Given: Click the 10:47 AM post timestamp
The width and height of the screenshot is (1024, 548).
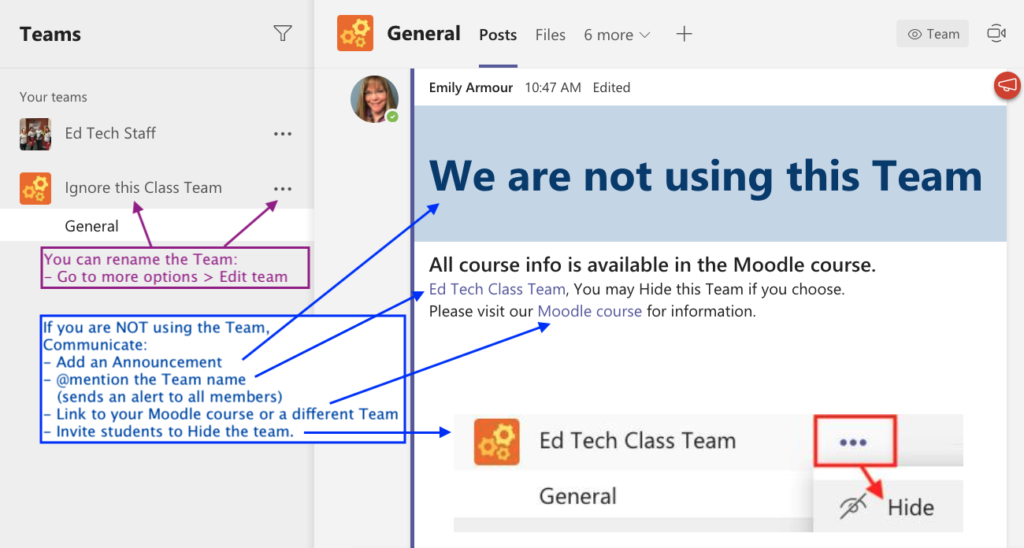Looking at the screenshot, I should (552, 88).
